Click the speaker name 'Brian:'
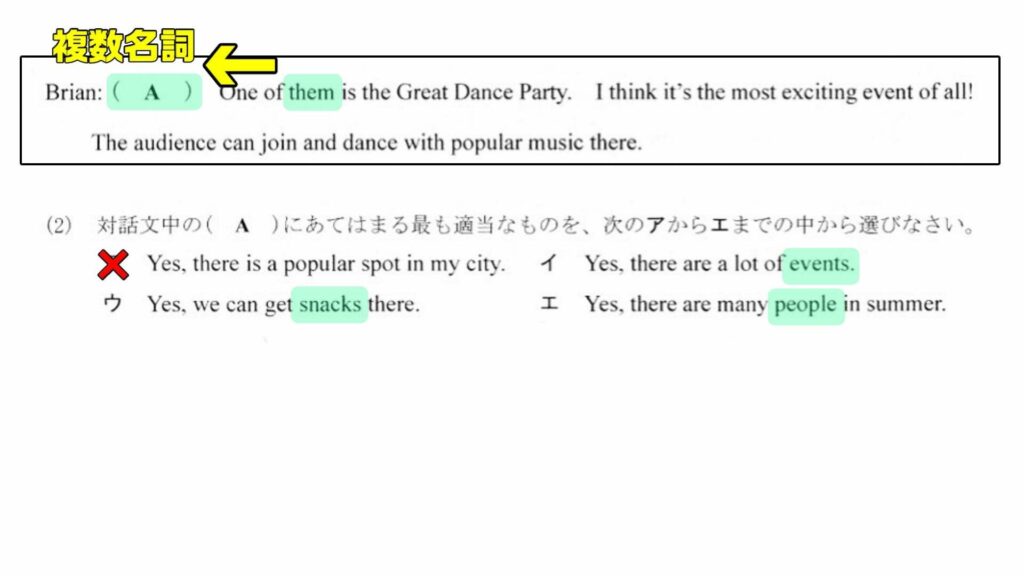 click(73, 92)
